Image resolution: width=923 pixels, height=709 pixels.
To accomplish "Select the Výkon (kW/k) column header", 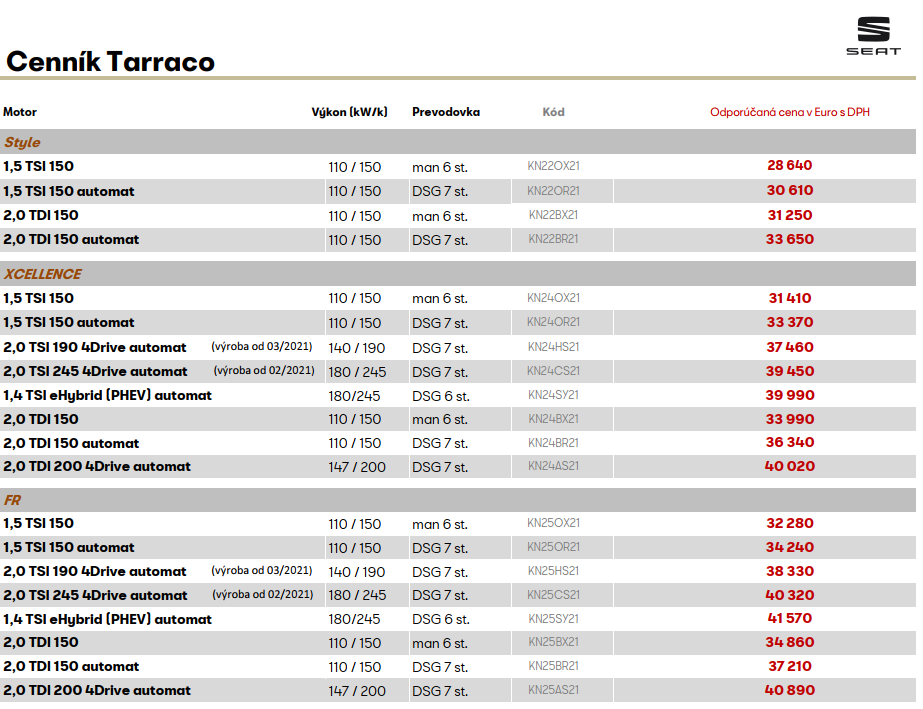I will tap(349, 112).
